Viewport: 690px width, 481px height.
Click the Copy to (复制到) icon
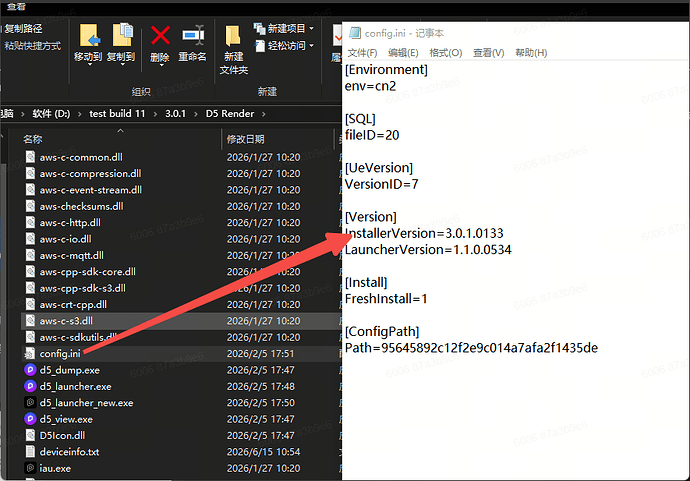tap(122, 35)
